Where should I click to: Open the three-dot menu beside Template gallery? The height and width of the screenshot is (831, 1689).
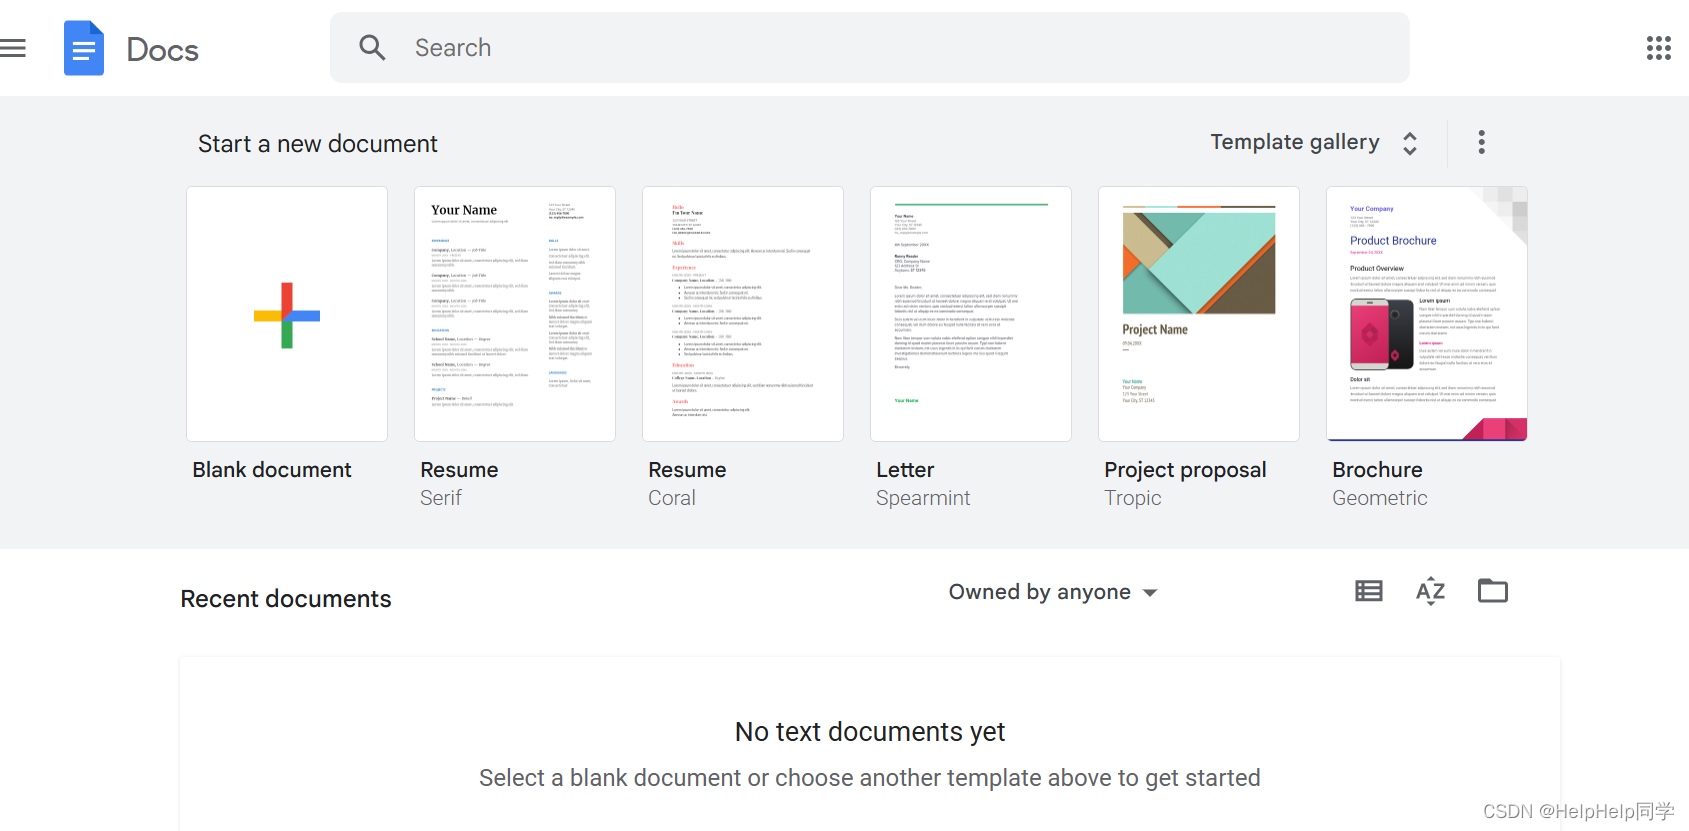[1481, 142]
